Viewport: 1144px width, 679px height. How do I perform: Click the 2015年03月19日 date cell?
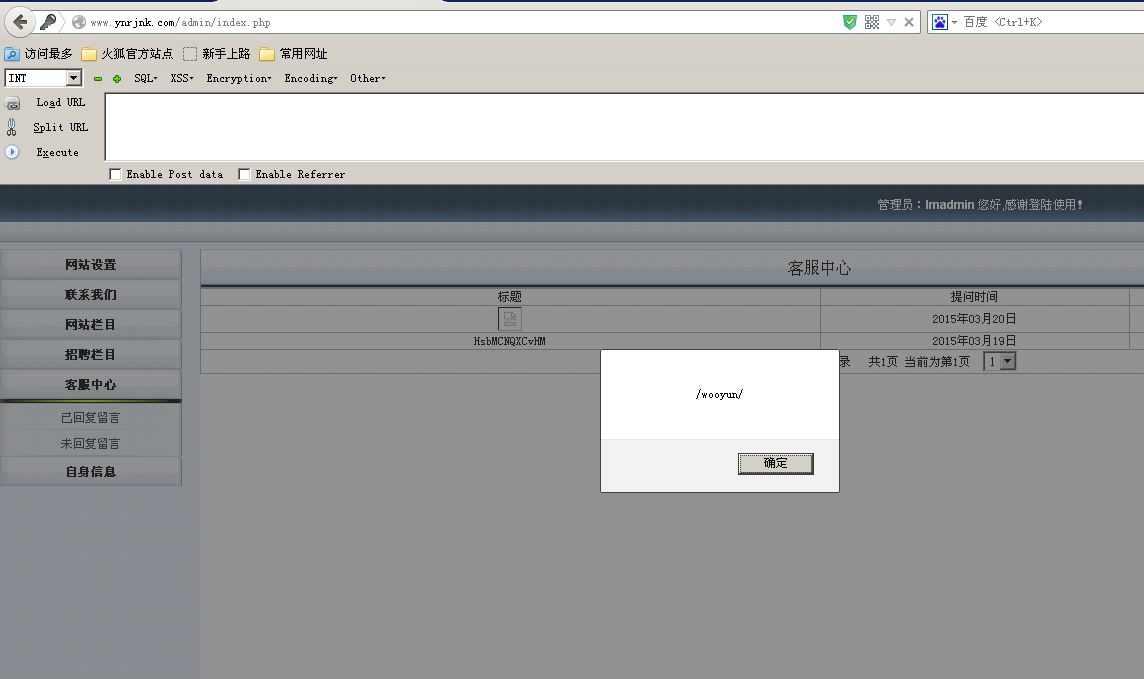974,341
